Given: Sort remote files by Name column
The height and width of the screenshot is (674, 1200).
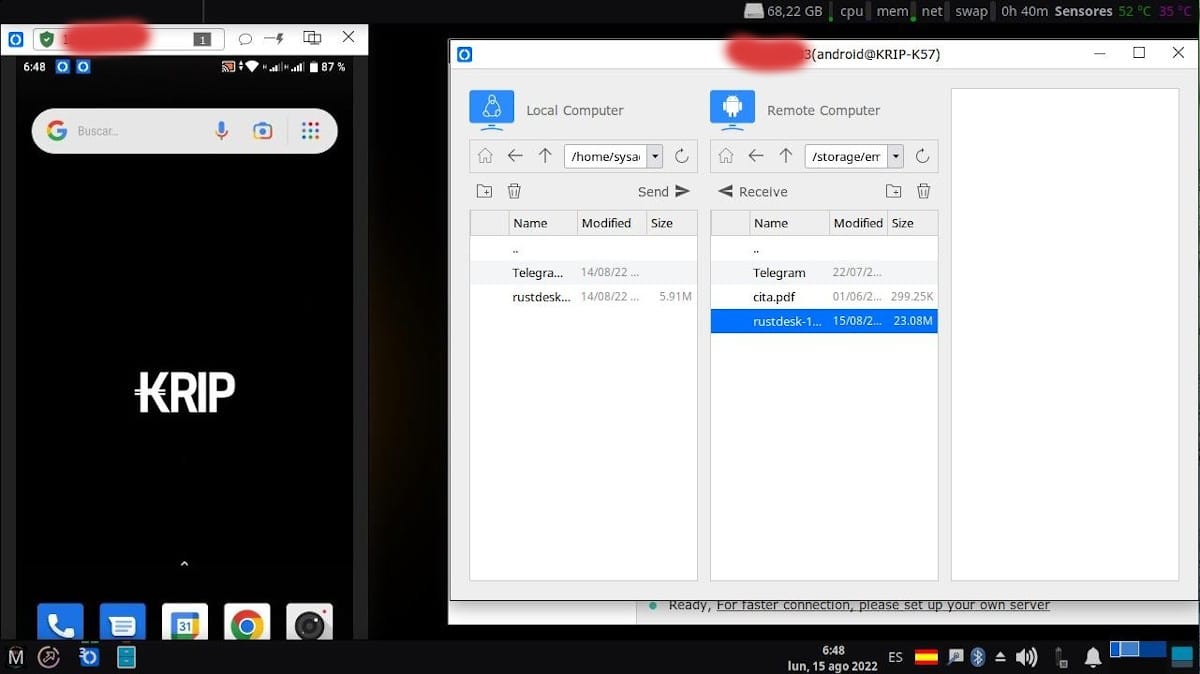Looking at the screenshot, I should (x=790, y=223).
